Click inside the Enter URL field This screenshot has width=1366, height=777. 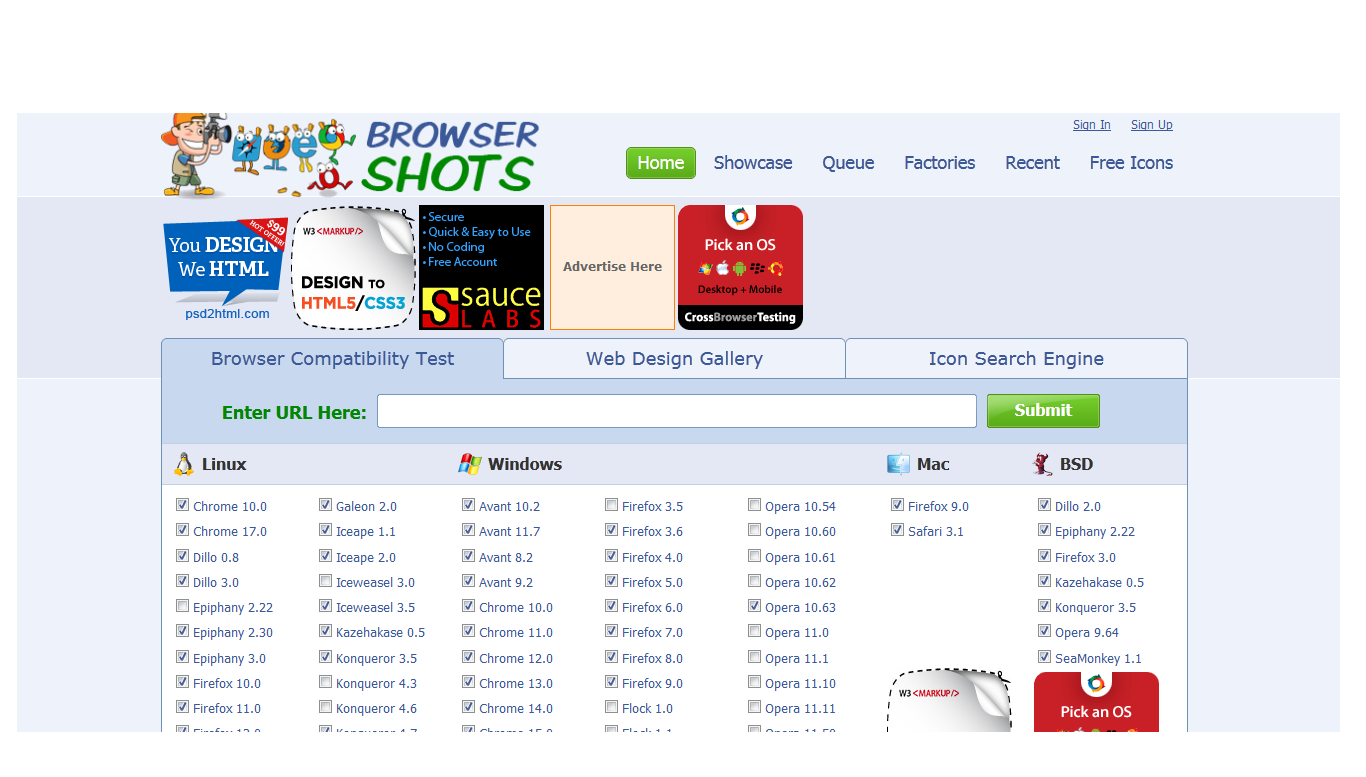point(676,410)
